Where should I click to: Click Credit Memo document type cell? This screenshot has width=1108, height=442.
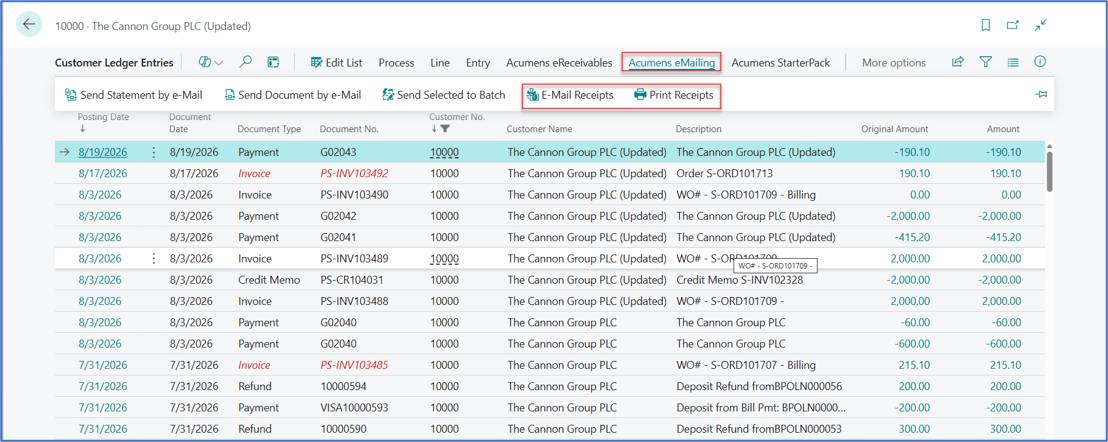pos(269,280)
